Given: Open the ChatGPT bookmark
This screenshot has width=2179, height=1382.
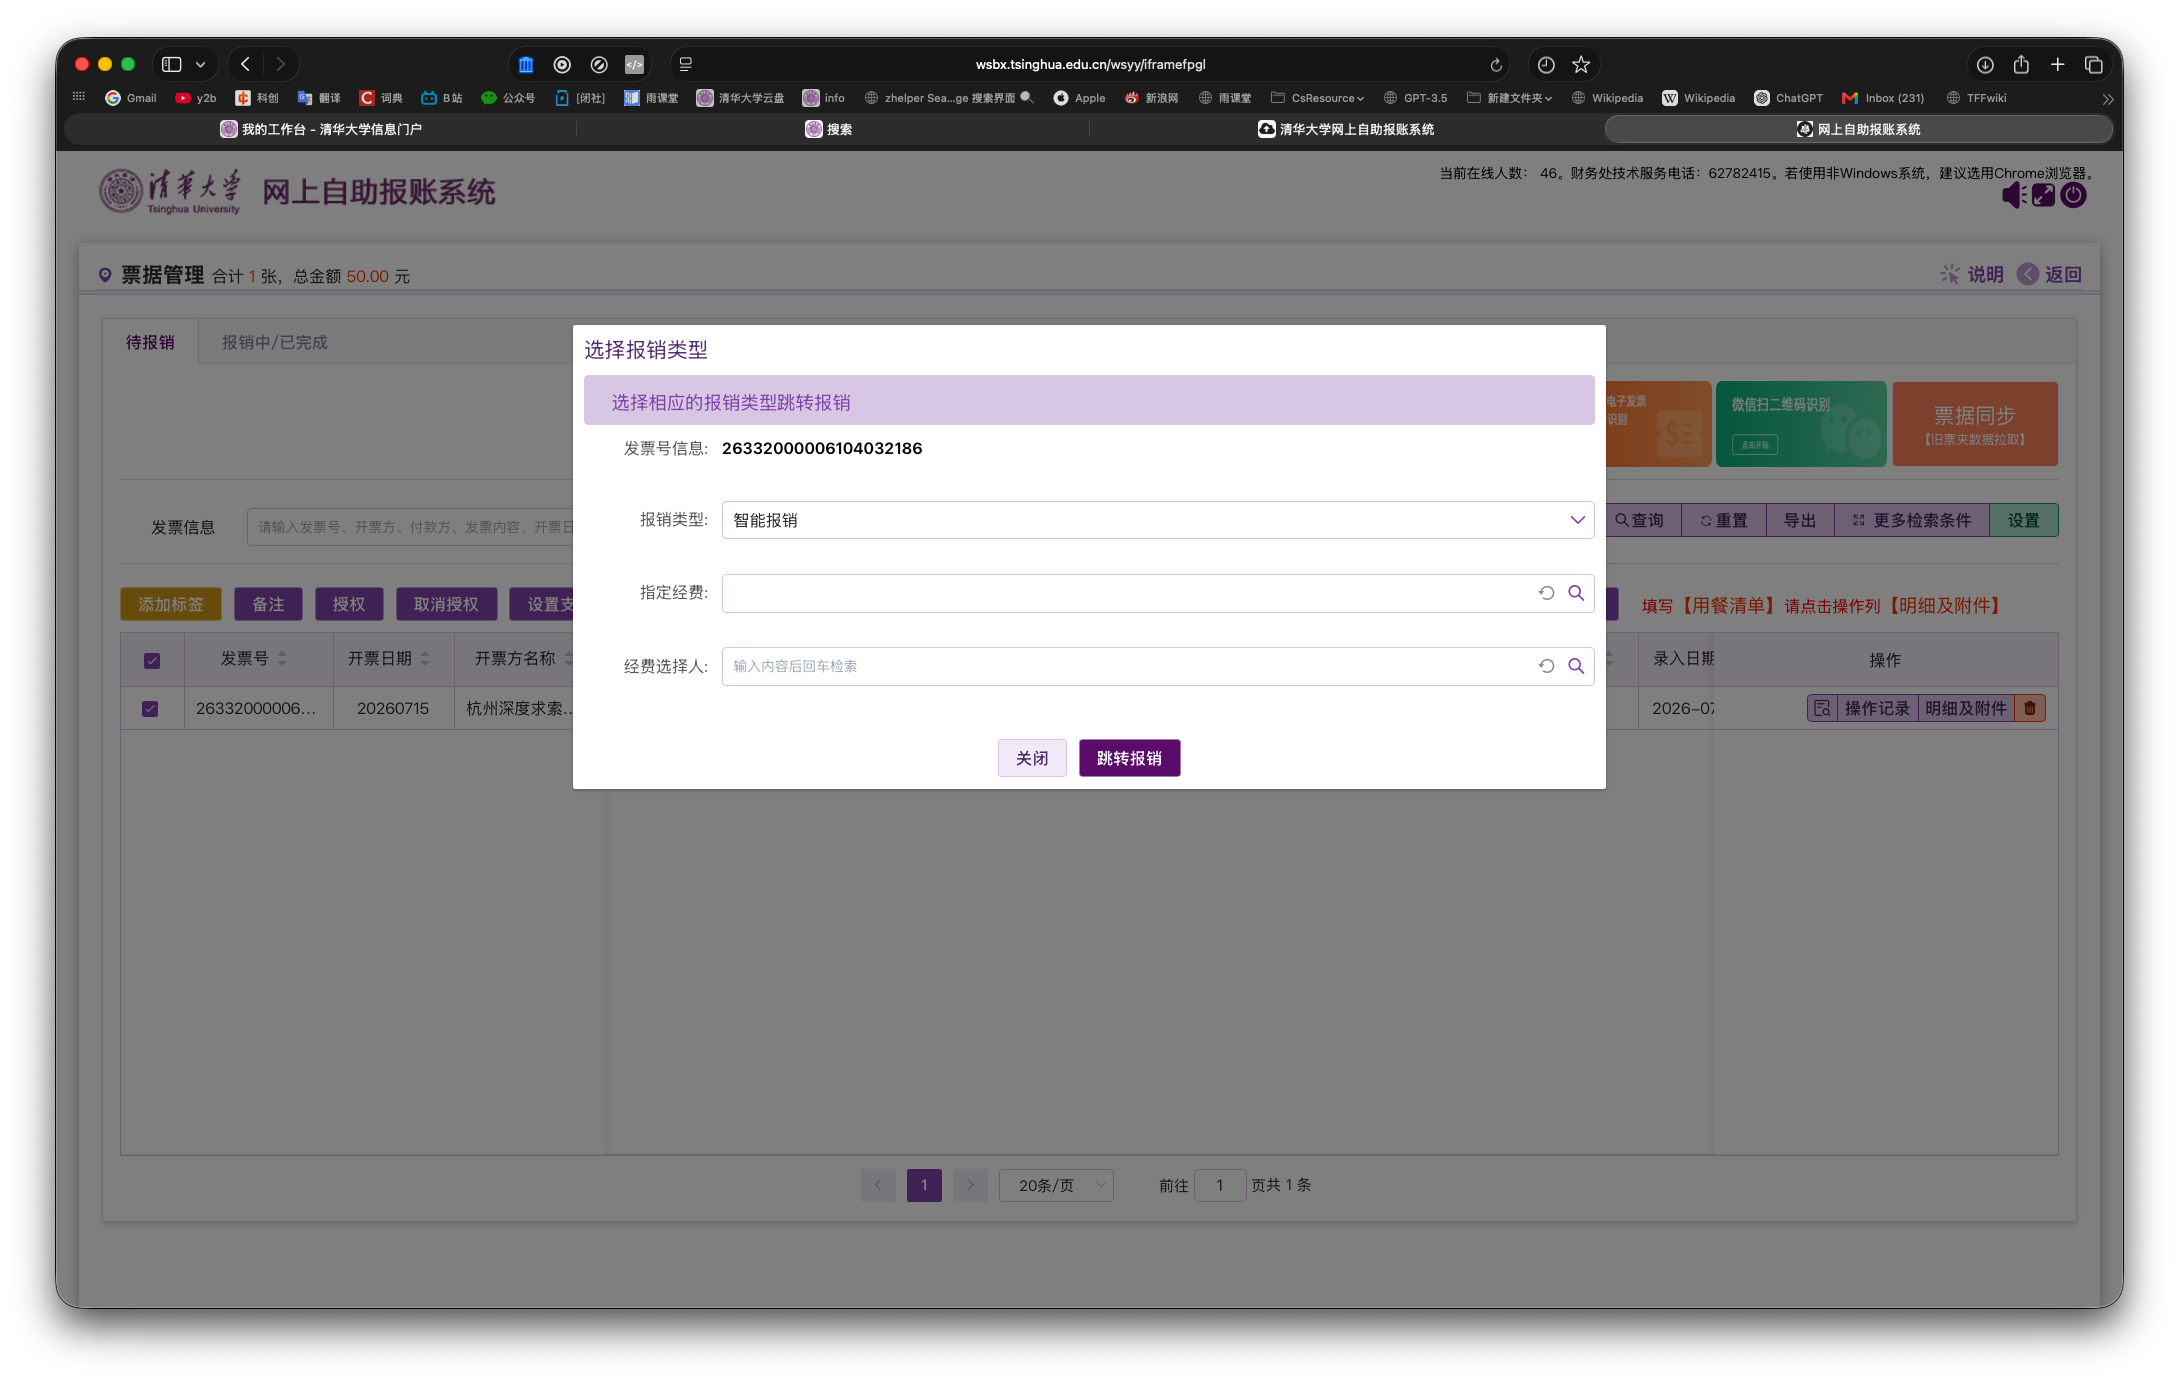Looking at the screenshot, I should (x=1789, y=98).
